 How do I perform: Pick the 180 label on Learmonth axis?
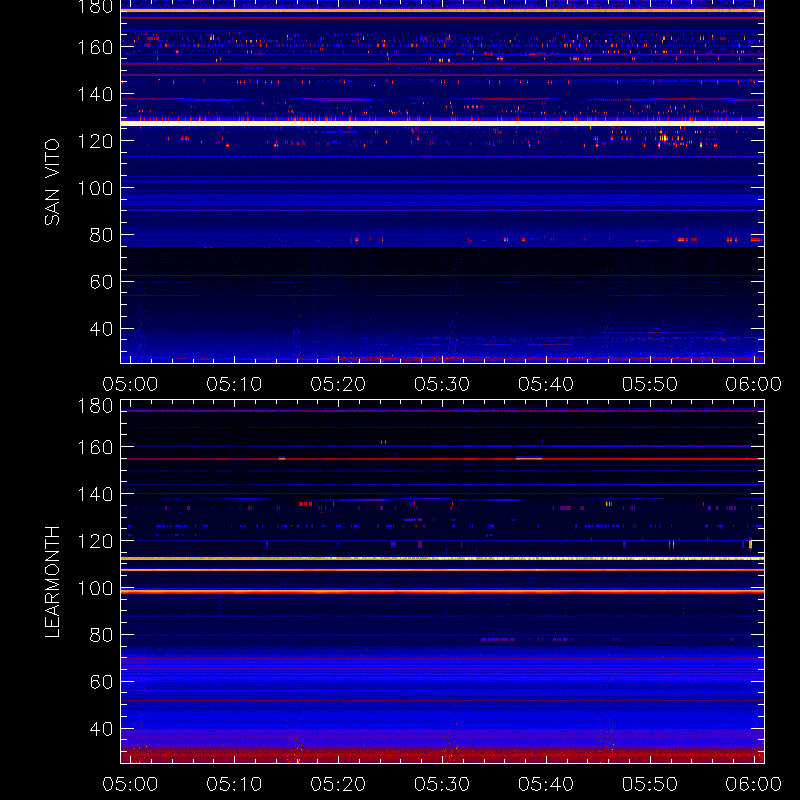(x=95, y=406)
